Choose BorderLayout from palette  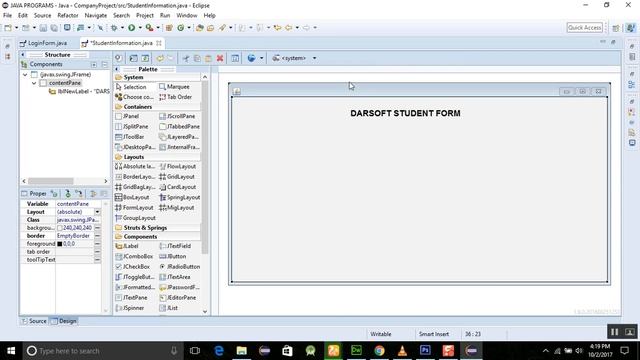pos(135,177)
